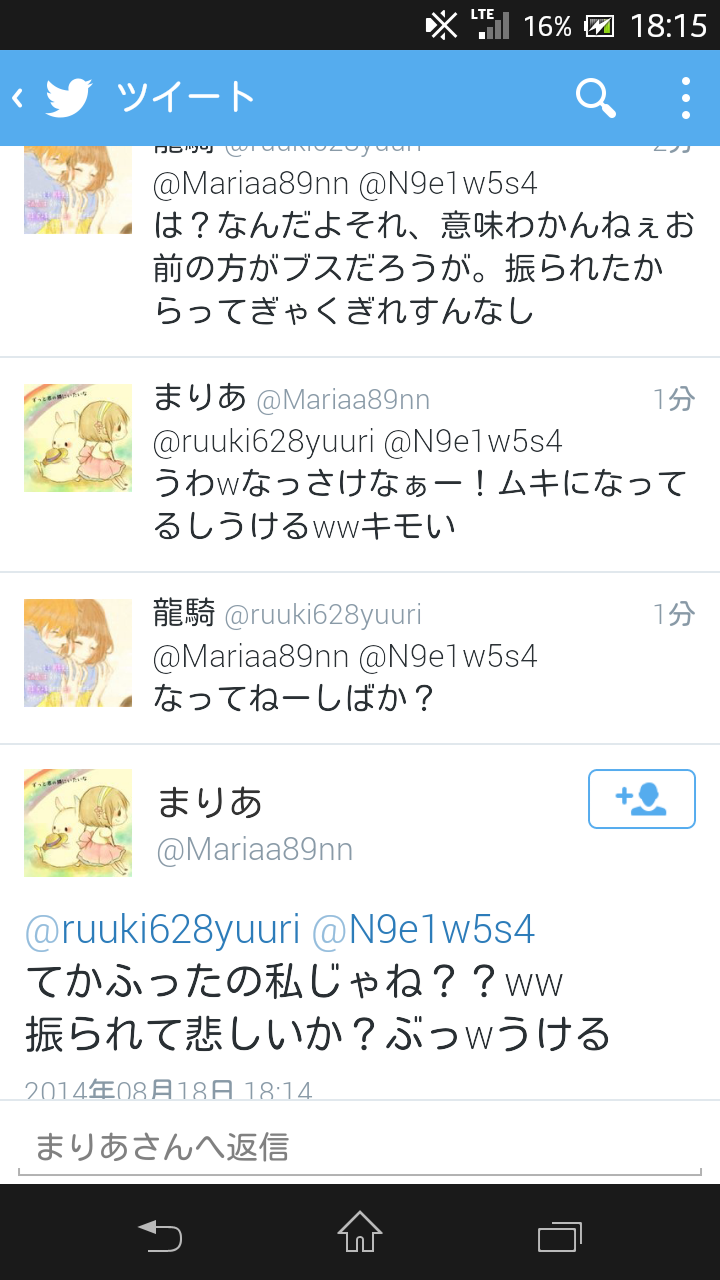Follow まりあ with the add-user button
Viewport: 720px width, 1280px height.
(x=642, y=799)
